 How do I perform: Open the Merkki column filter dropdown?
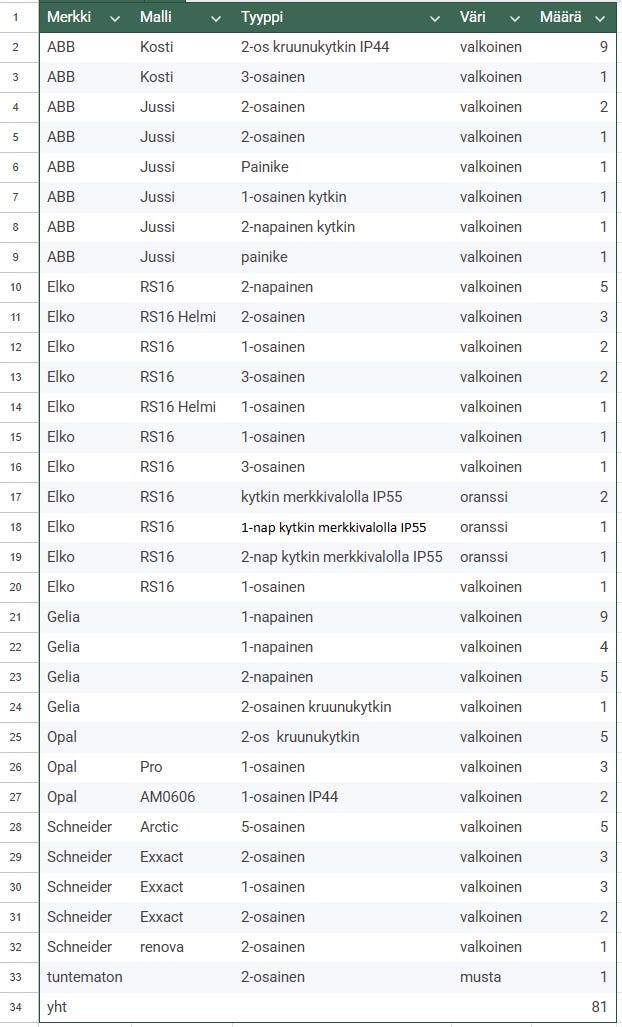115,18
